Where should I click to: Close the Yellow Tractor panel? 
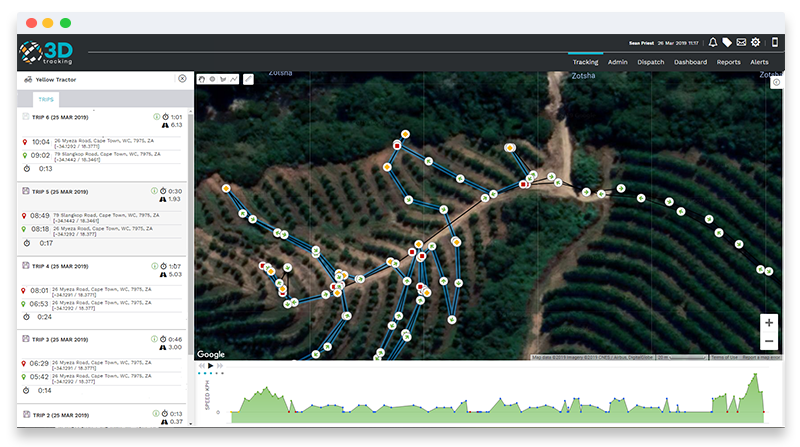[182, 78]
